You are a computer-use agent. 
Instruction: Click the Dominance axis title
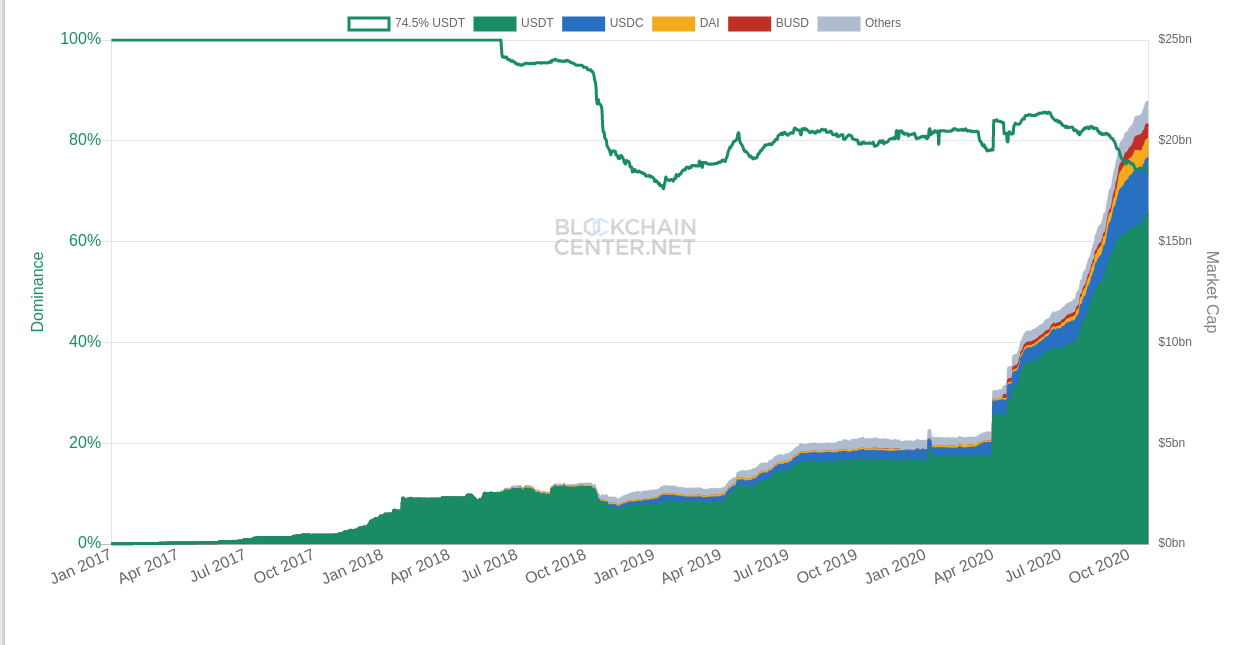pyautogui.click(x=38, y=291)
